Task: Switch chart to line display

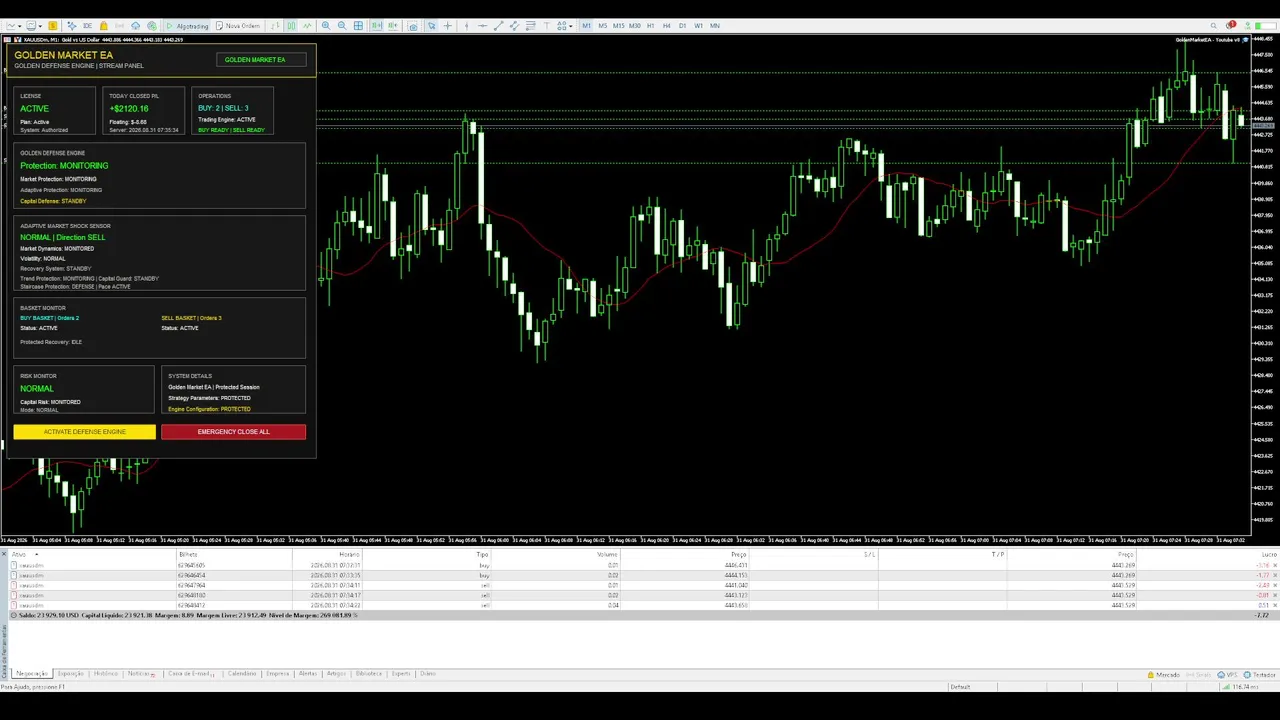Action: tap(307, 25)
